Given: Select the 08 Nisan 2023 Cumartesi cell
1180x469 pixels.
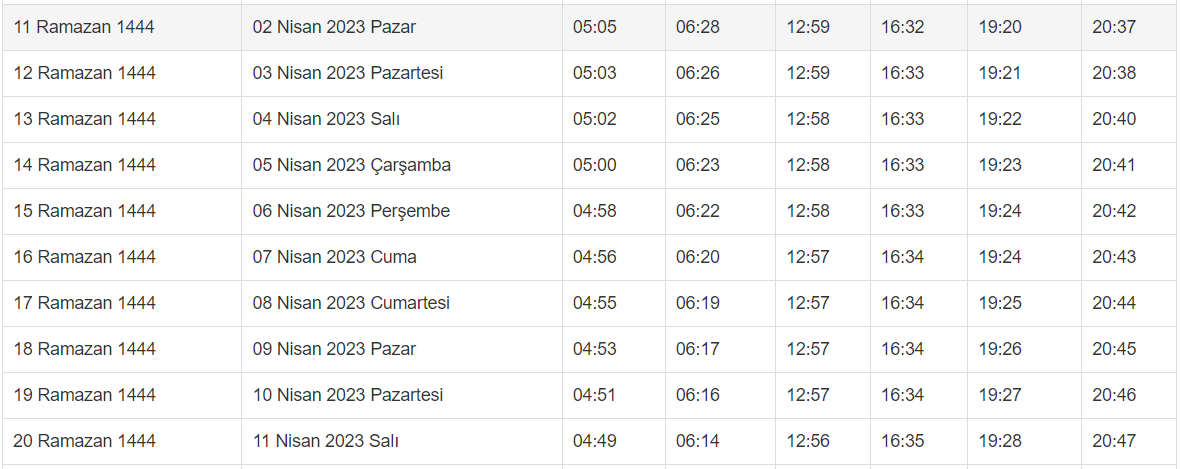Looking at the screenshot, I should point(351,303).
